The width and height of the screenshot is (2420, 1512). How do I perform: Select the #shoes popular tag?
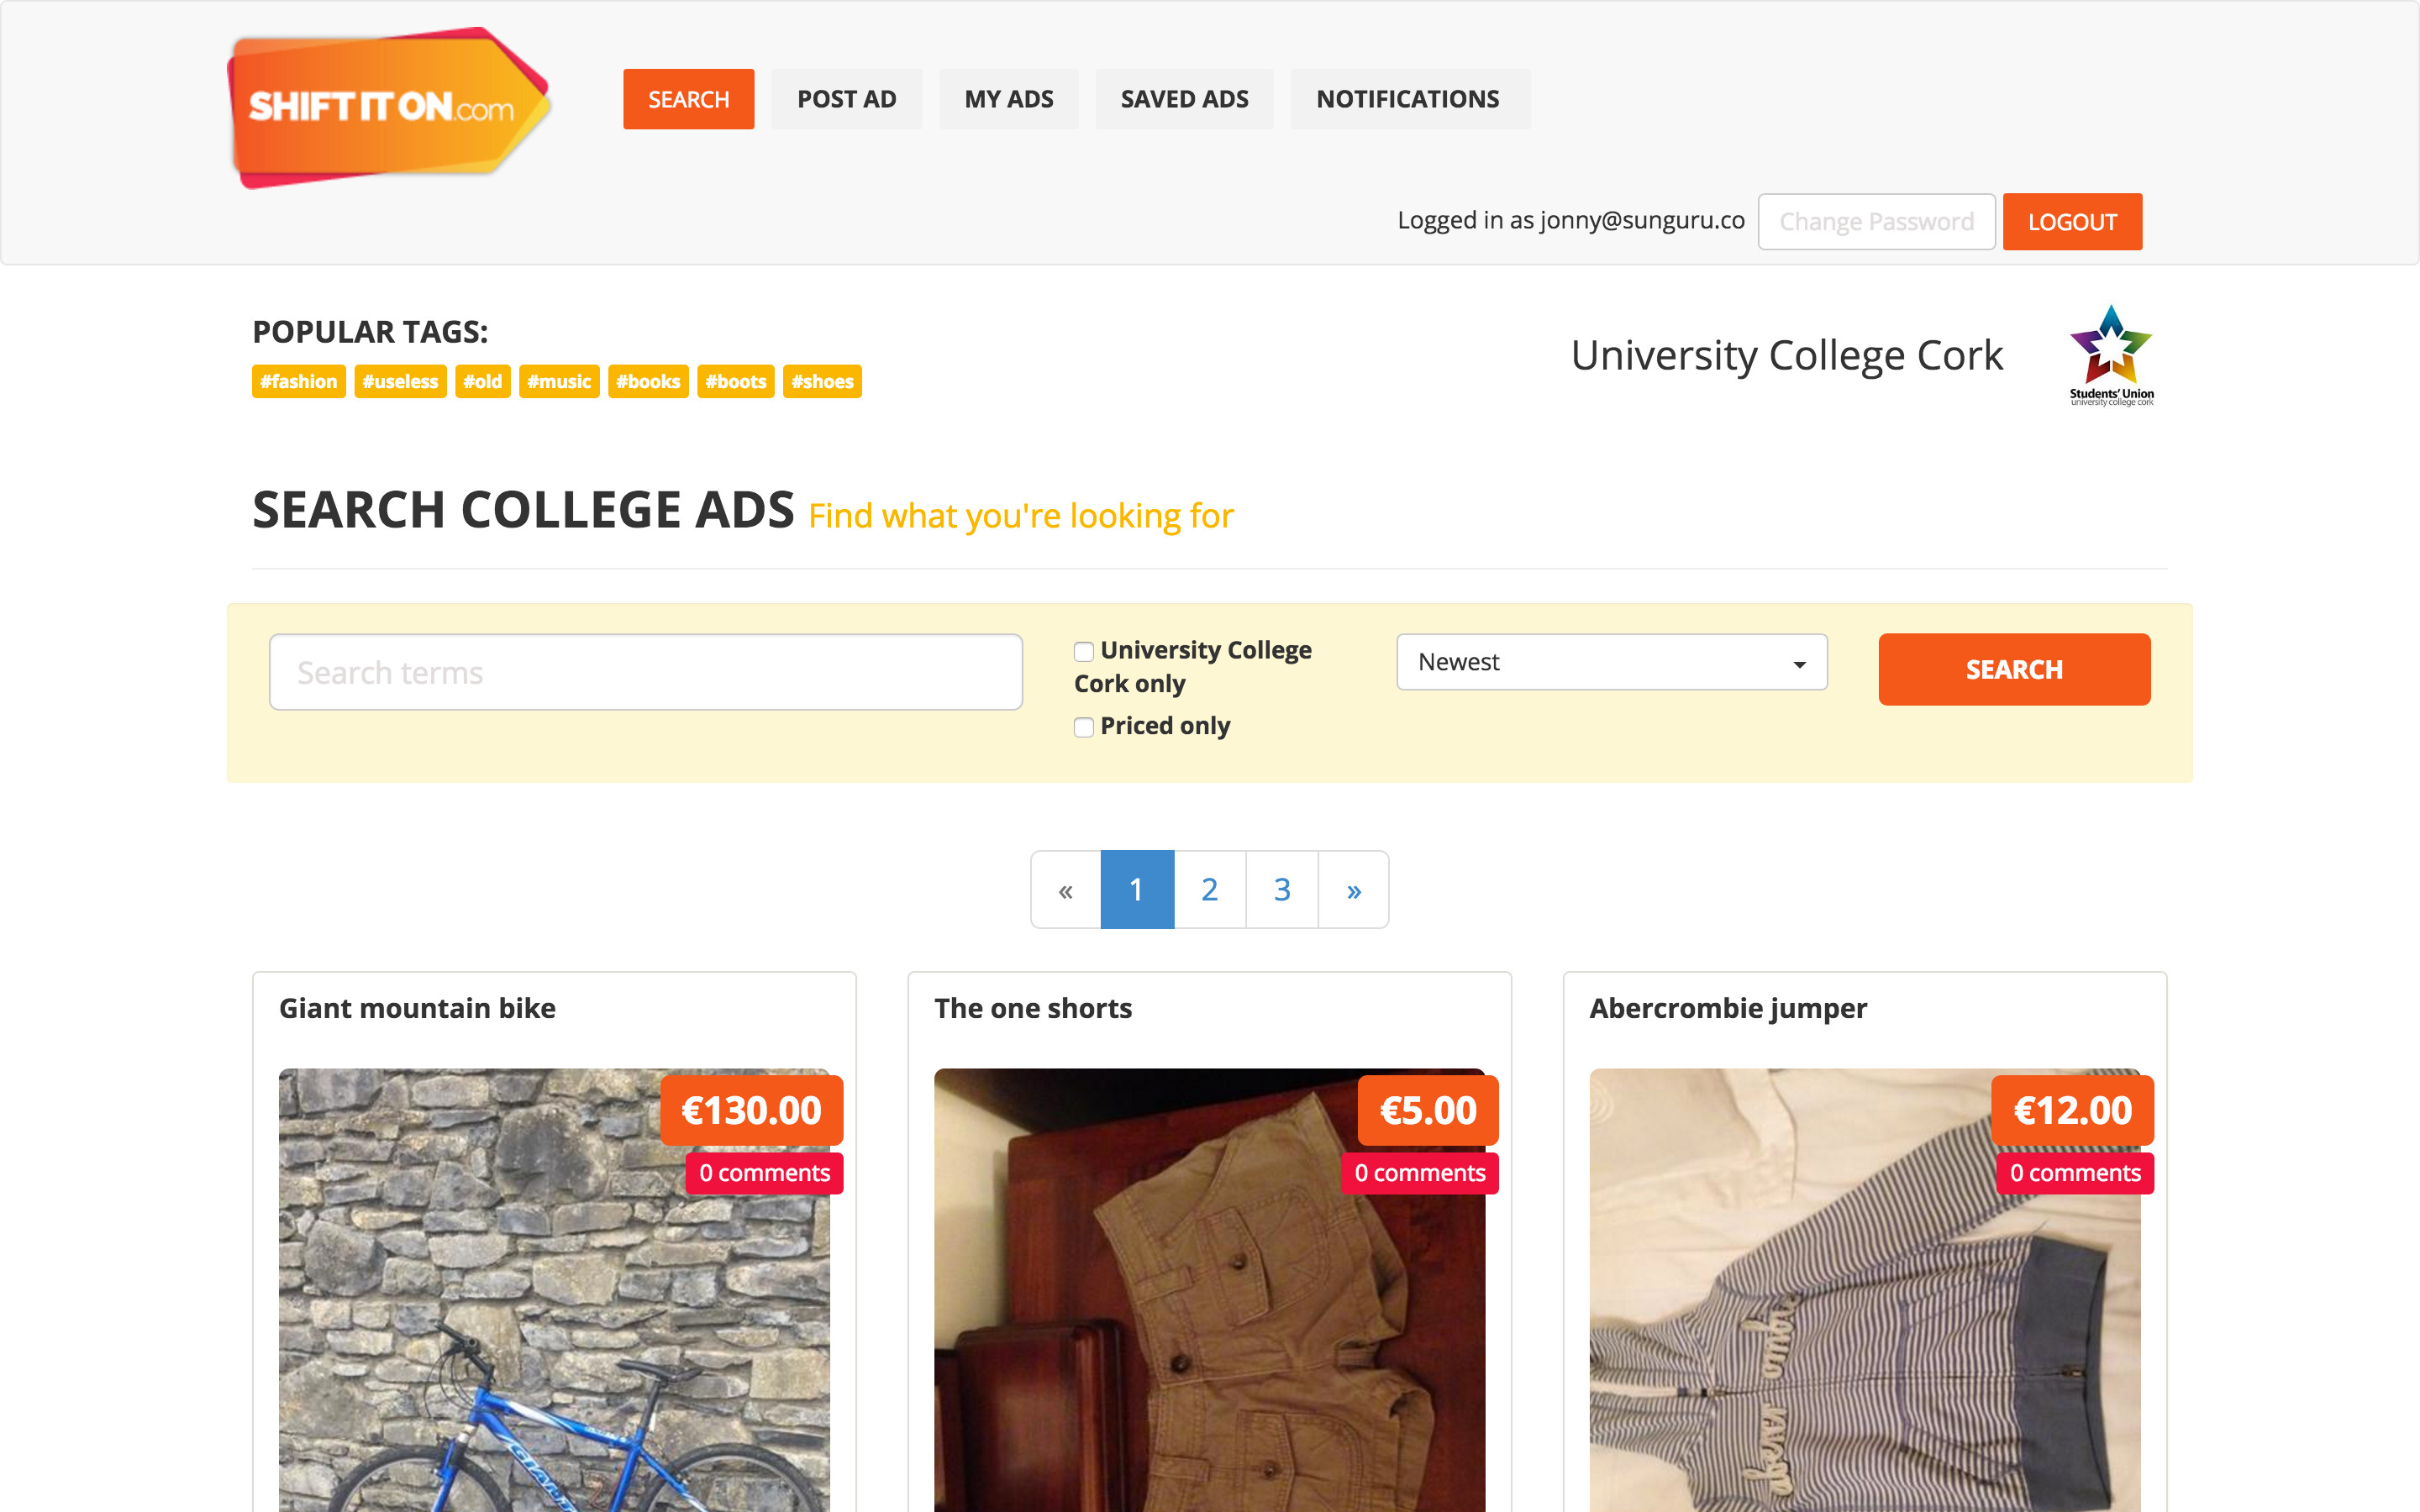click(x=821, y=381)
